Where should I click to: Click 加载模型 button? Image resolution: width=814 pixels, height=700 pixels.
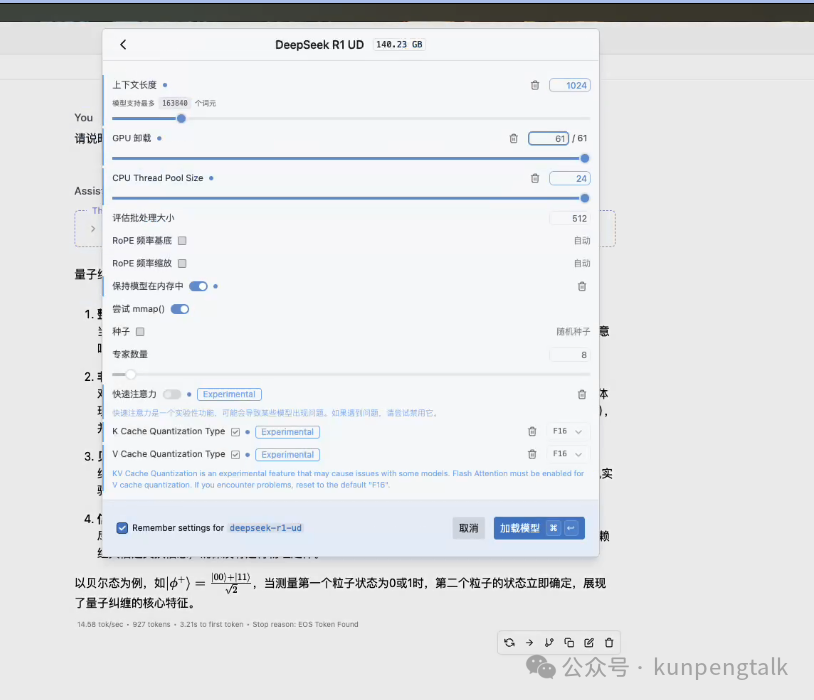tap(539, 528)
